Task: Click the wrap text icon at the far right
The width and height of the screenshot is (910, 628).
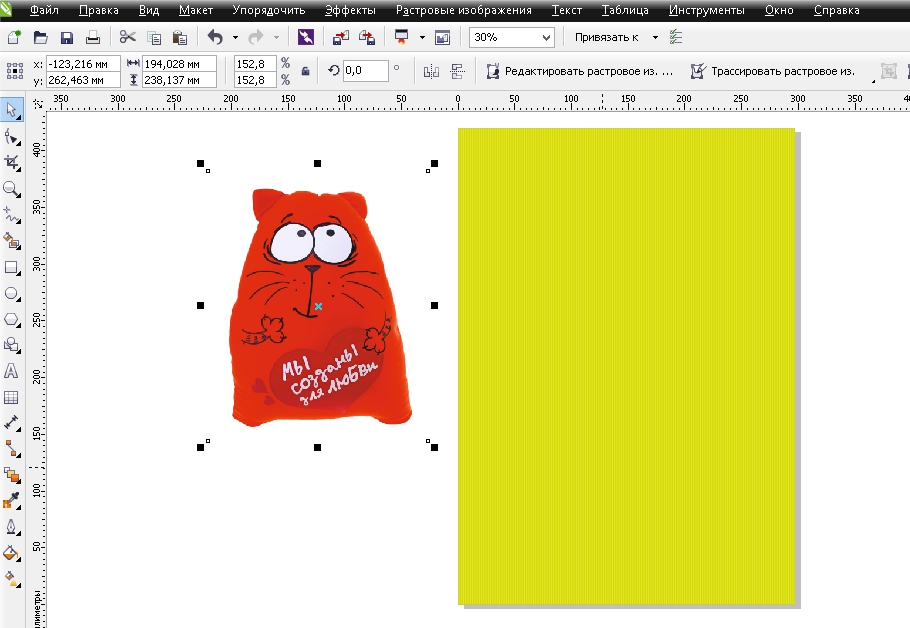Action: point(889,71)
